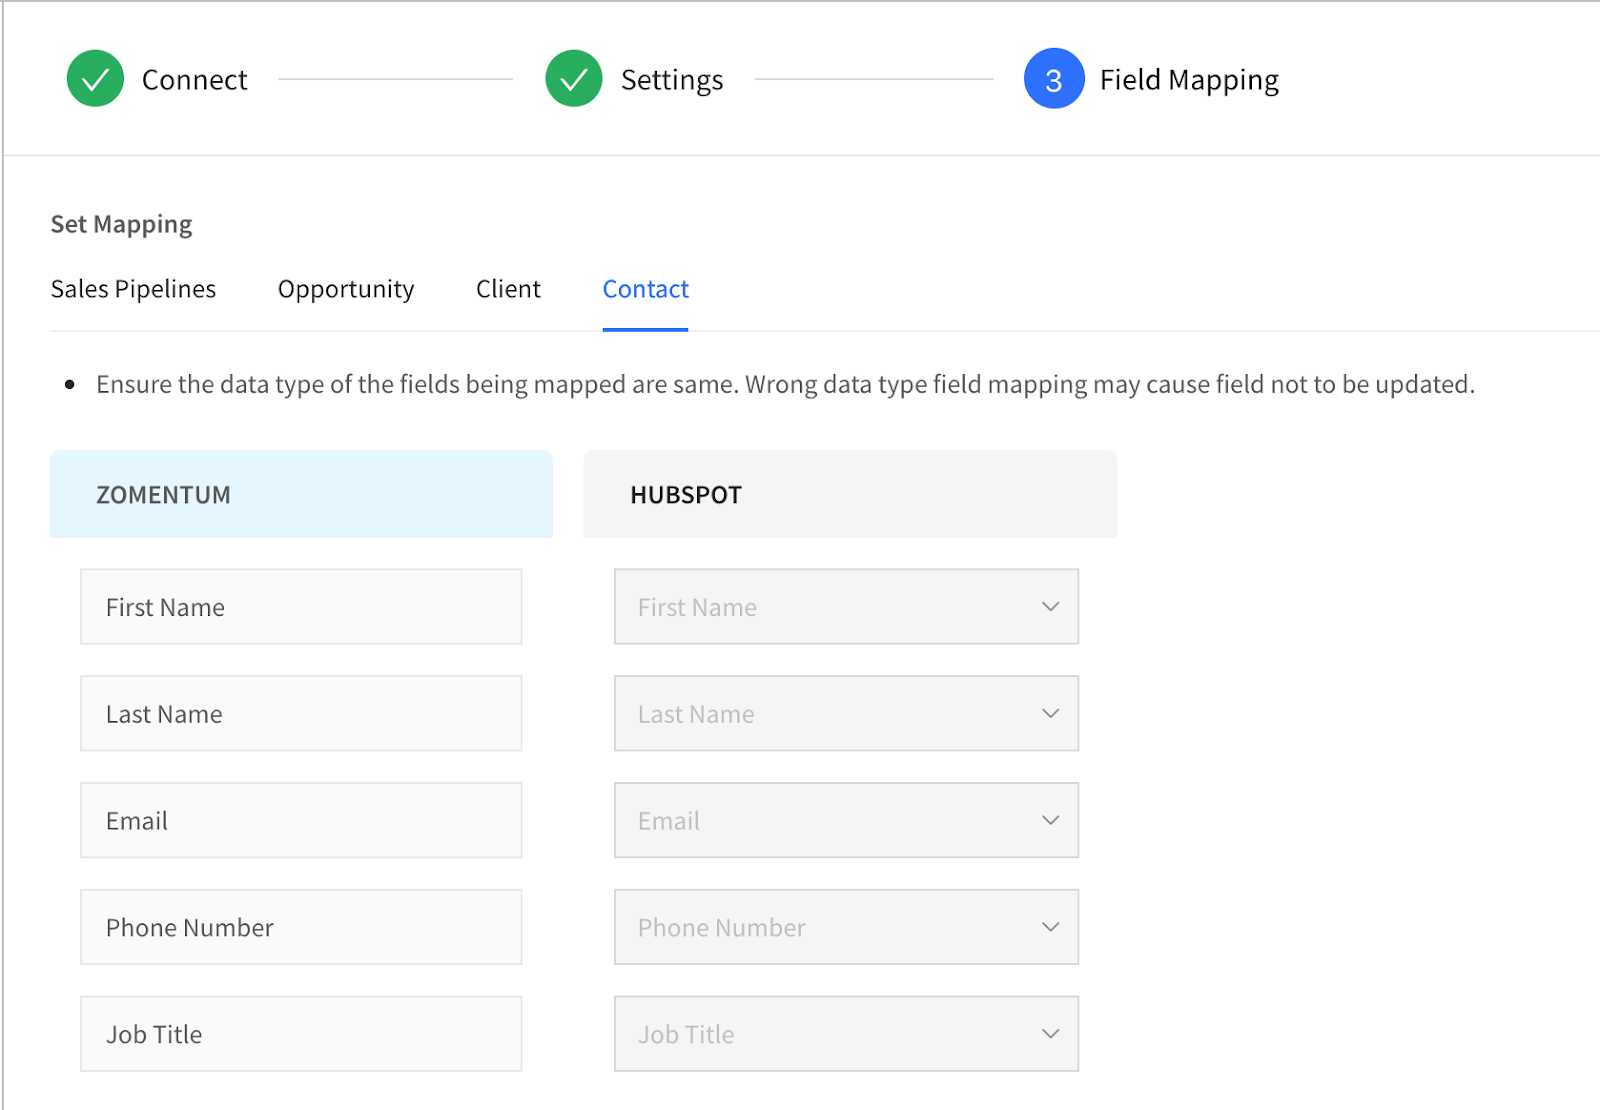This screenshot has height=1110, width=1600.
Task: Click the blue step 3 circle icon
Action: [x=1054, y=79]
